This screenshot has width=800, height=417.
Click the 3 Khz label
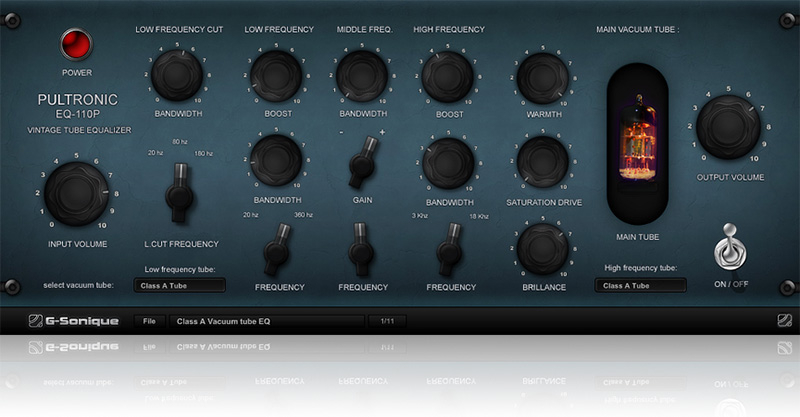(420, 215)
